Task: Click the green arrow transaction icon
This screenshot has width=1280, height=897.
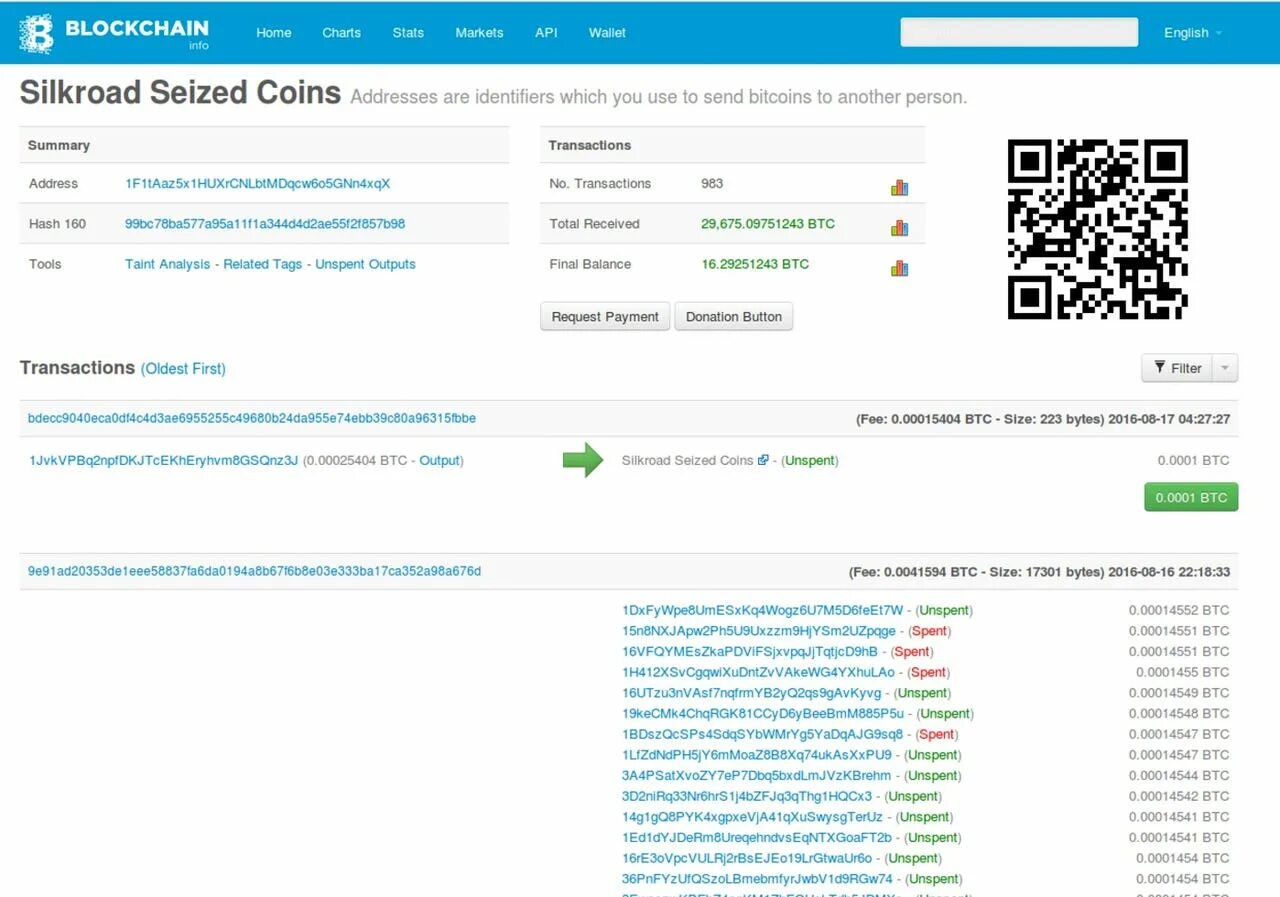Action: click(x=583, y=460)
